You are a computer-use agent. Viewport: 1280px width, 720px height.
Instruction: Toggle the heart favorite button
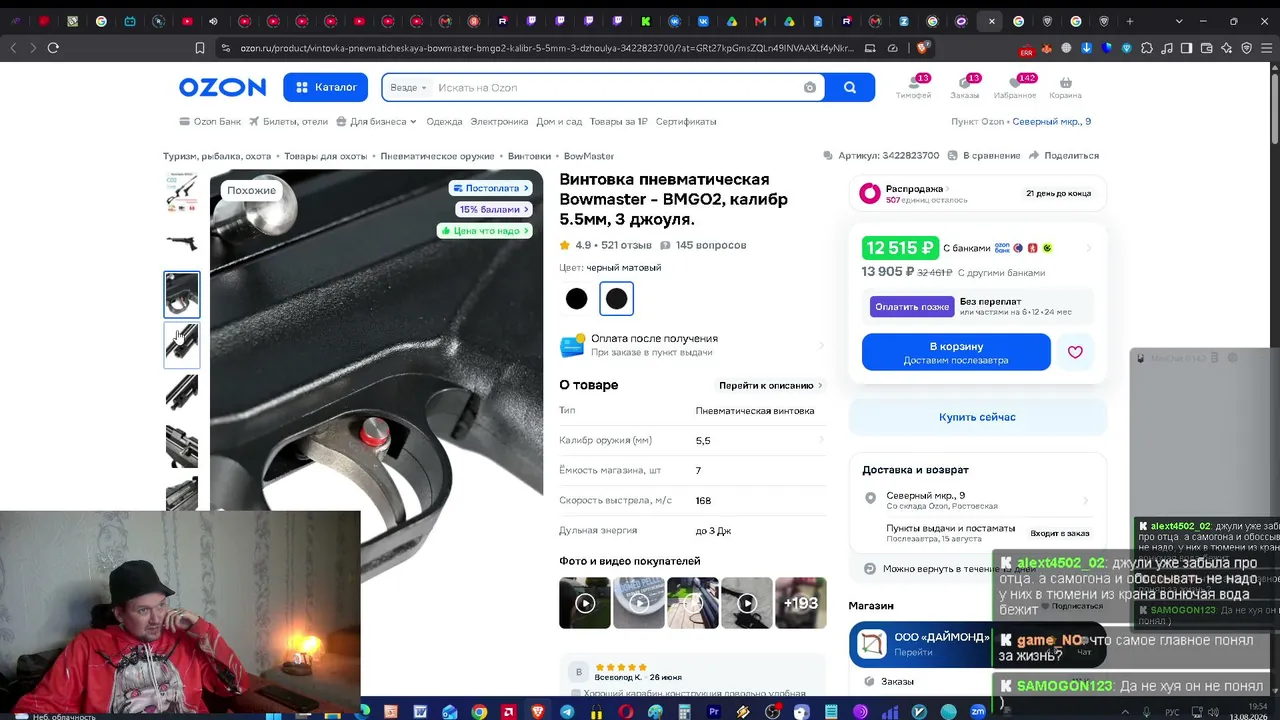tap(1075, 352)
